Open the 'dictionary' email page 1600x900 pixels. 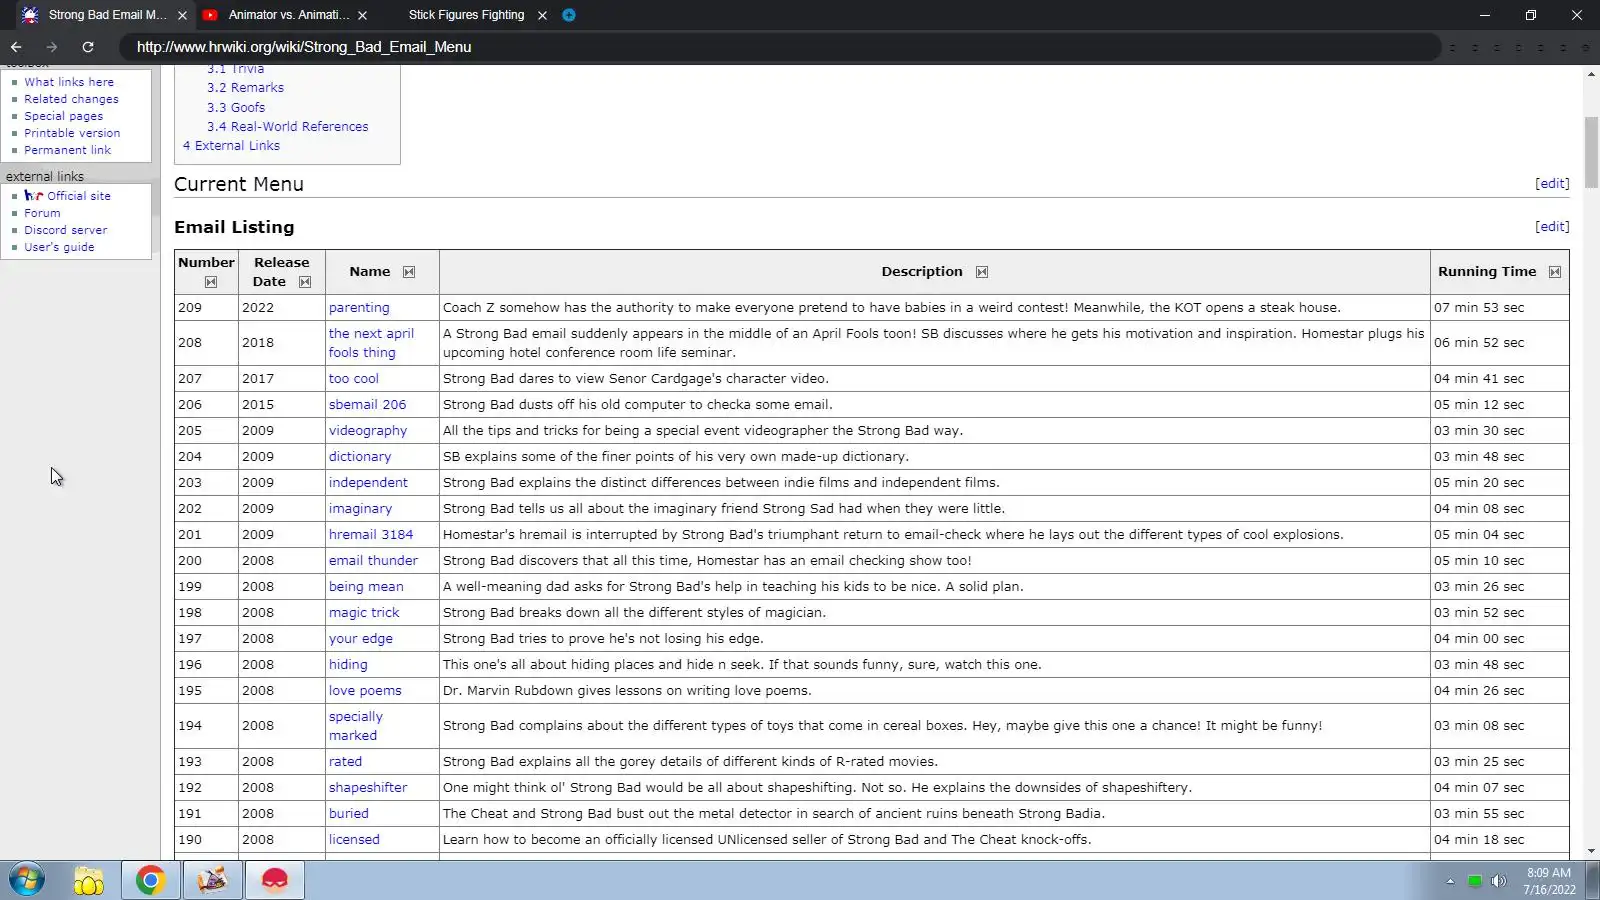[360, 457]
